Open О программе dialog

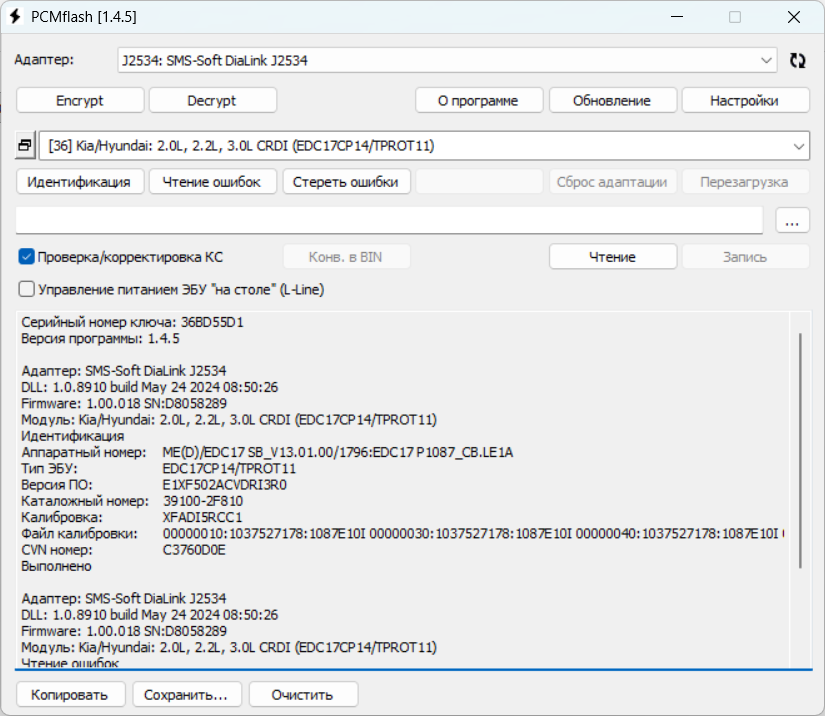click(x=479, y=100)
